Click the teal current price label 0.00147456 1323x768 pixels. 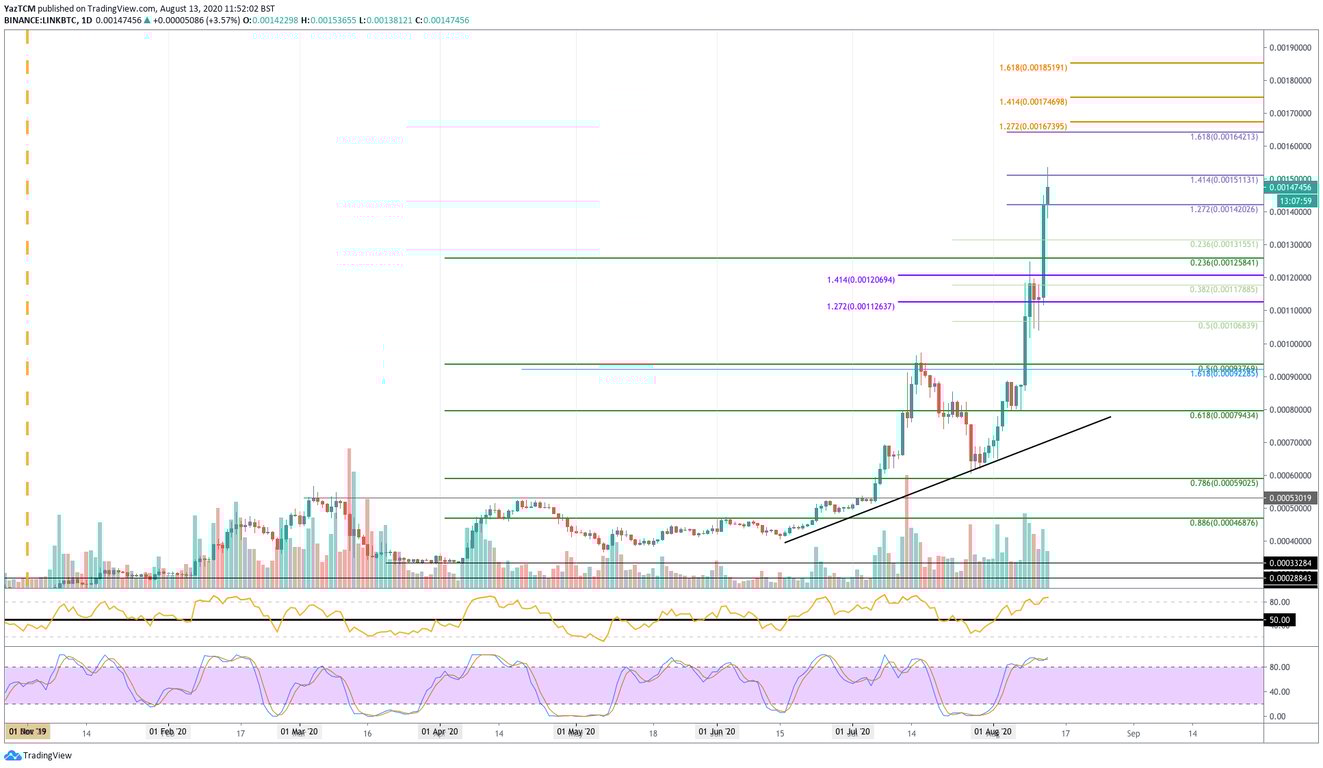[1290, 188]
